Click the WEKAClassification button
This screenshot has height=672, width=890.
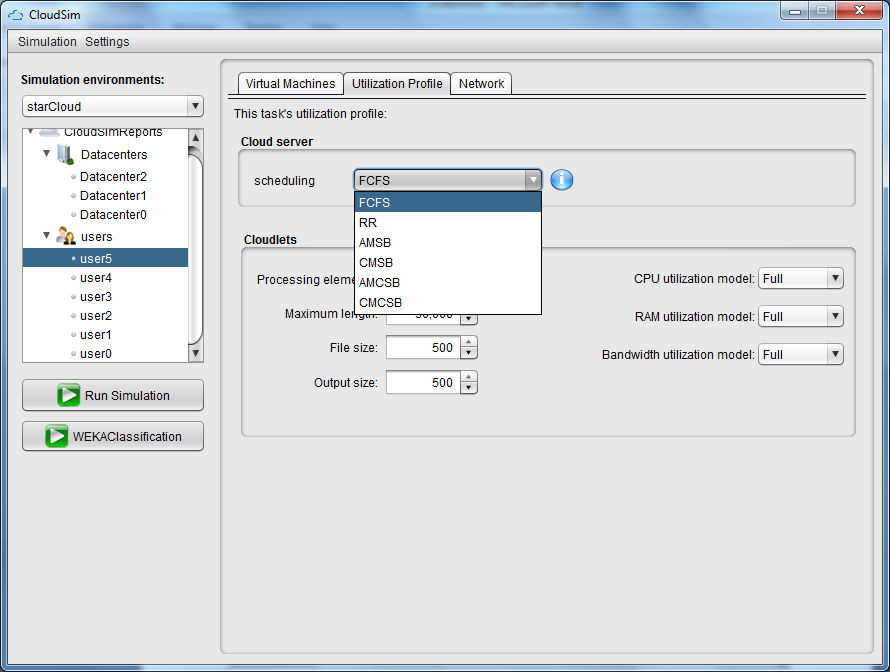coord(113,436)
